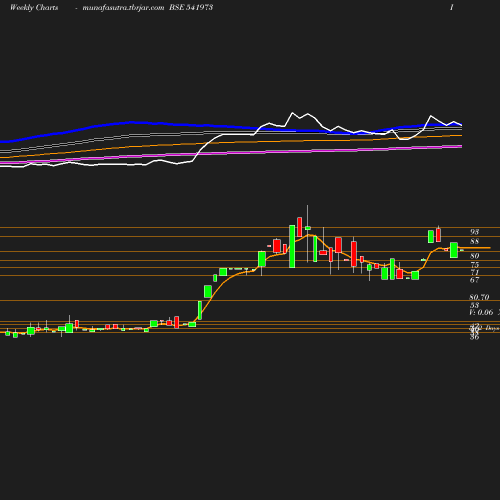Click the last large green candlestick on right
This screenshot has width=500, height=500.
point(454,250)
